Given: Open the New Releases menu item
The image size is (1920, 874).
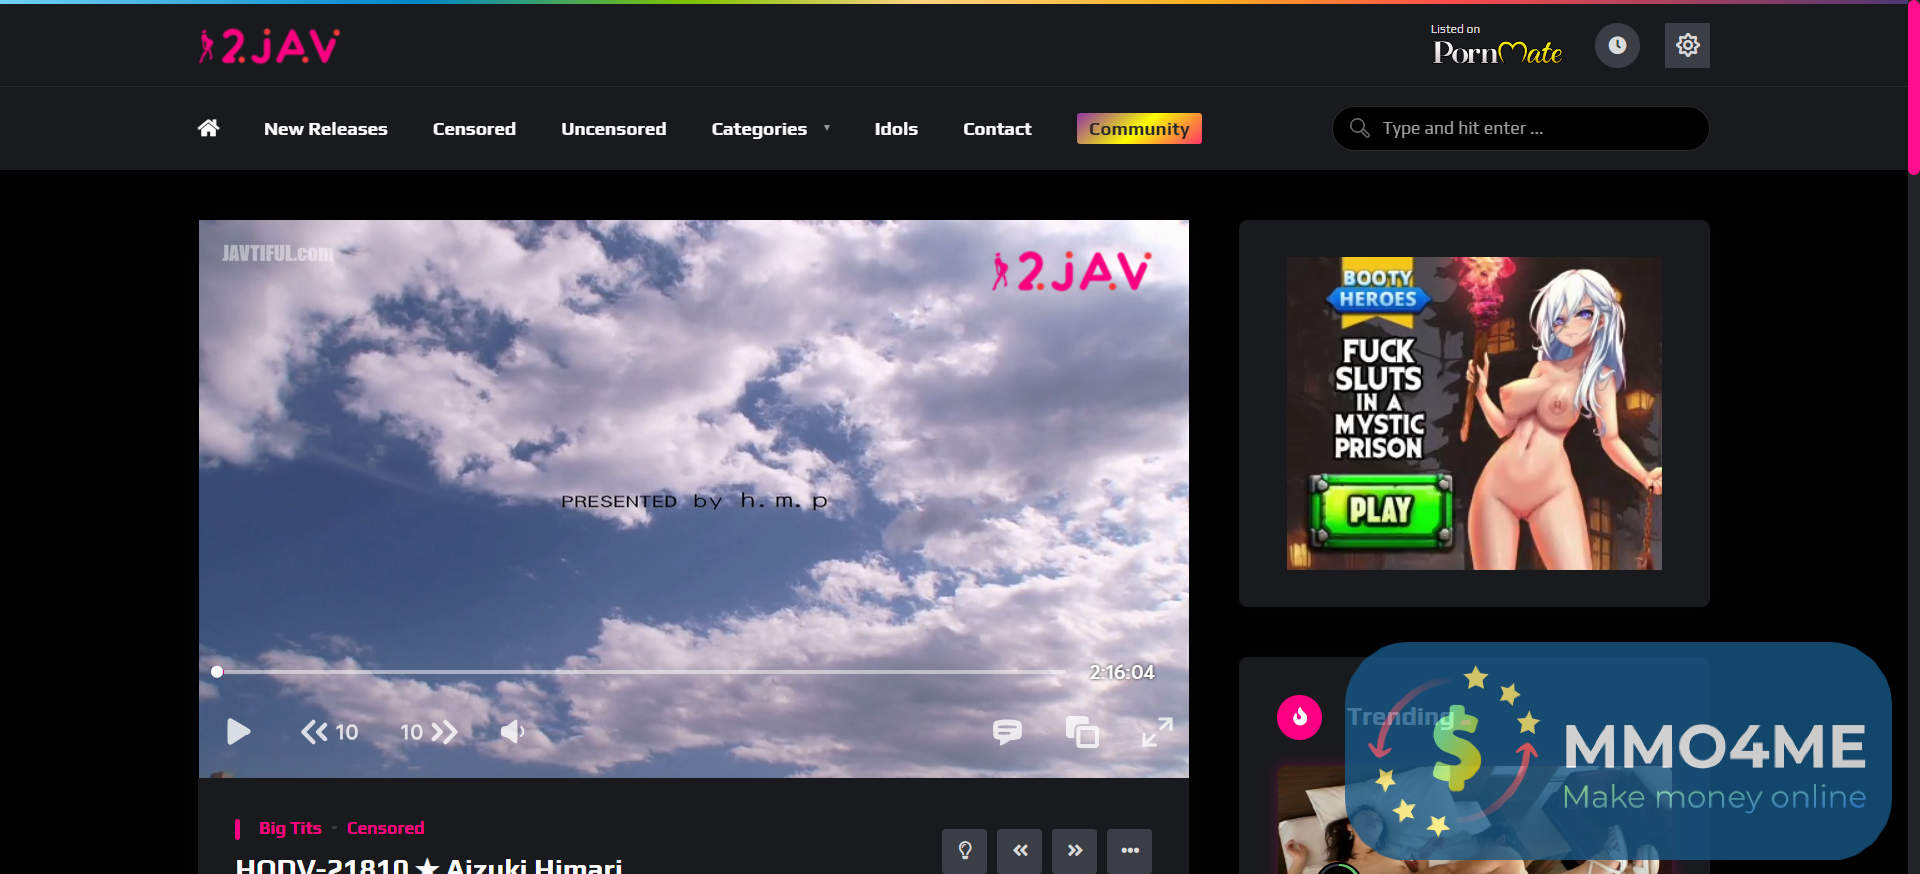Looking at the screenshot, I should point(326,129).
